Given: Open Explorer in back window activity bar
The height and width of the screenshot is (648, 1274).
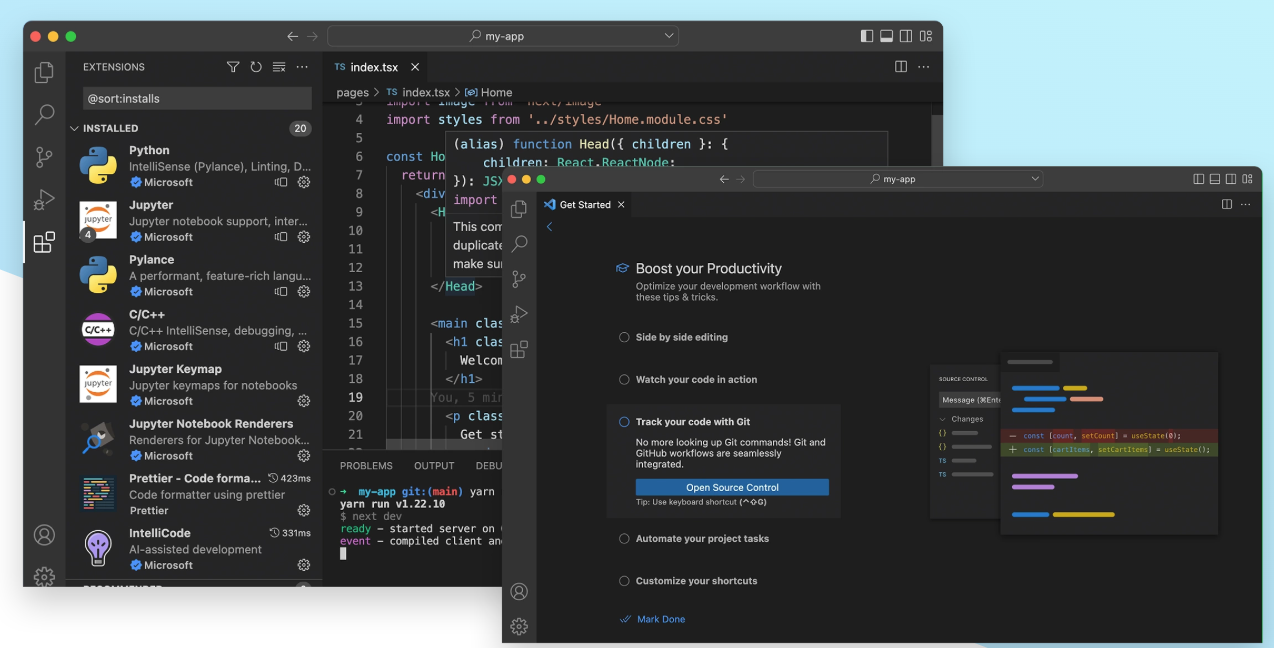Looking at the screenshot, I should pos(44,72).
